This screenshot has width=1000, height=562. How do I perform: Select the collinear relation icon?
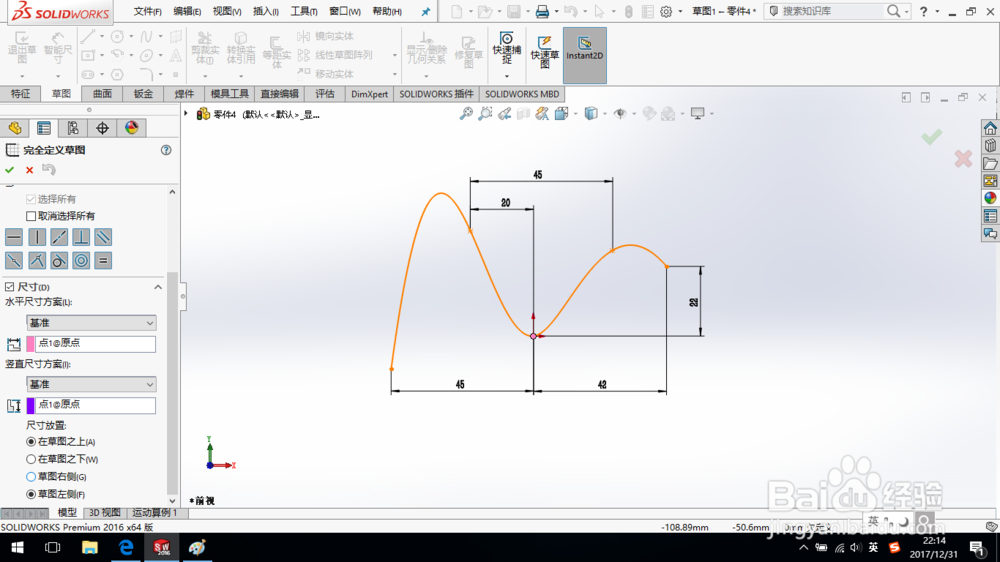[x=59, y=237]
